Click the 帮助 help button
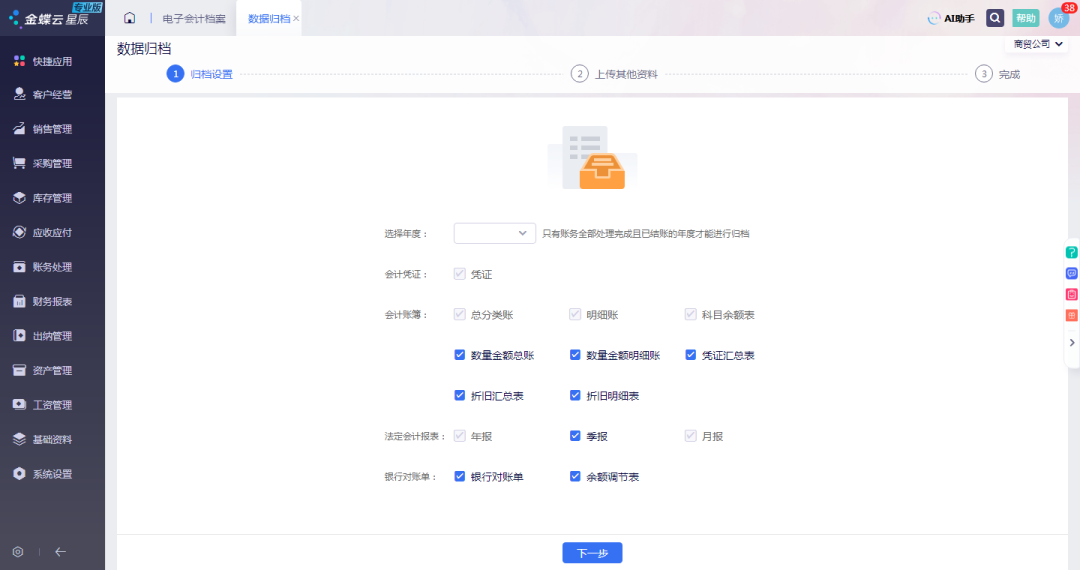1080x570 pixels. [1026, 18]
